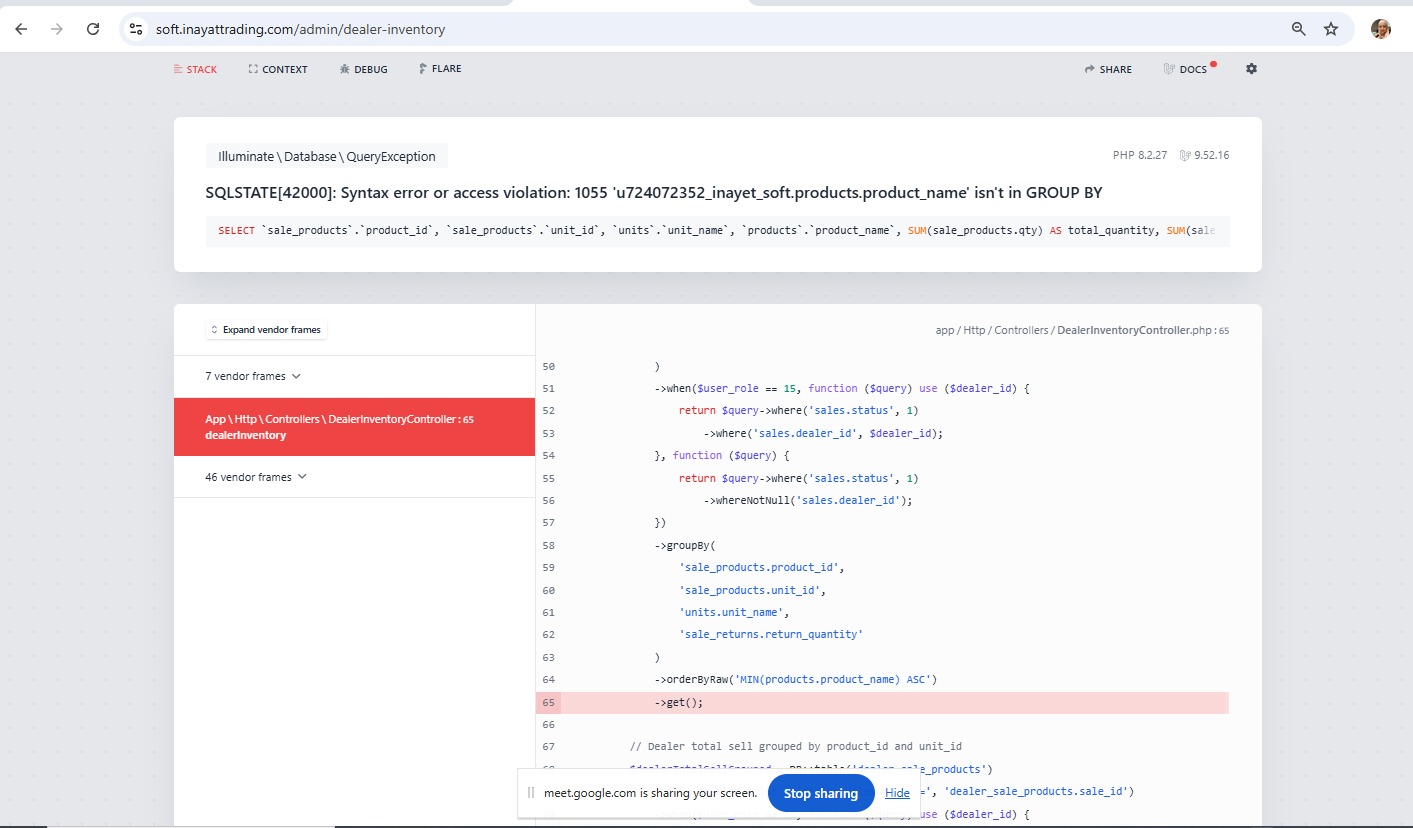1413x828 pixels.
Task: Reload the page with refresh icon
Action: pos(93,29)
